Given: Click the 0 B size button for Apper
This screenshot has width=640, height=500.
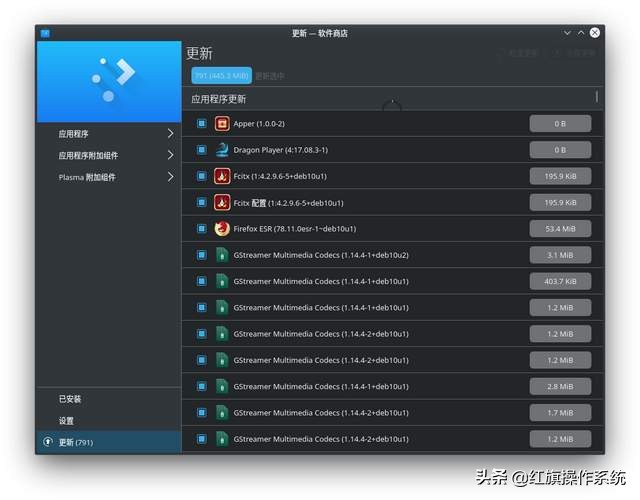Looking at the screenshot, I should [x=560, y=124].
